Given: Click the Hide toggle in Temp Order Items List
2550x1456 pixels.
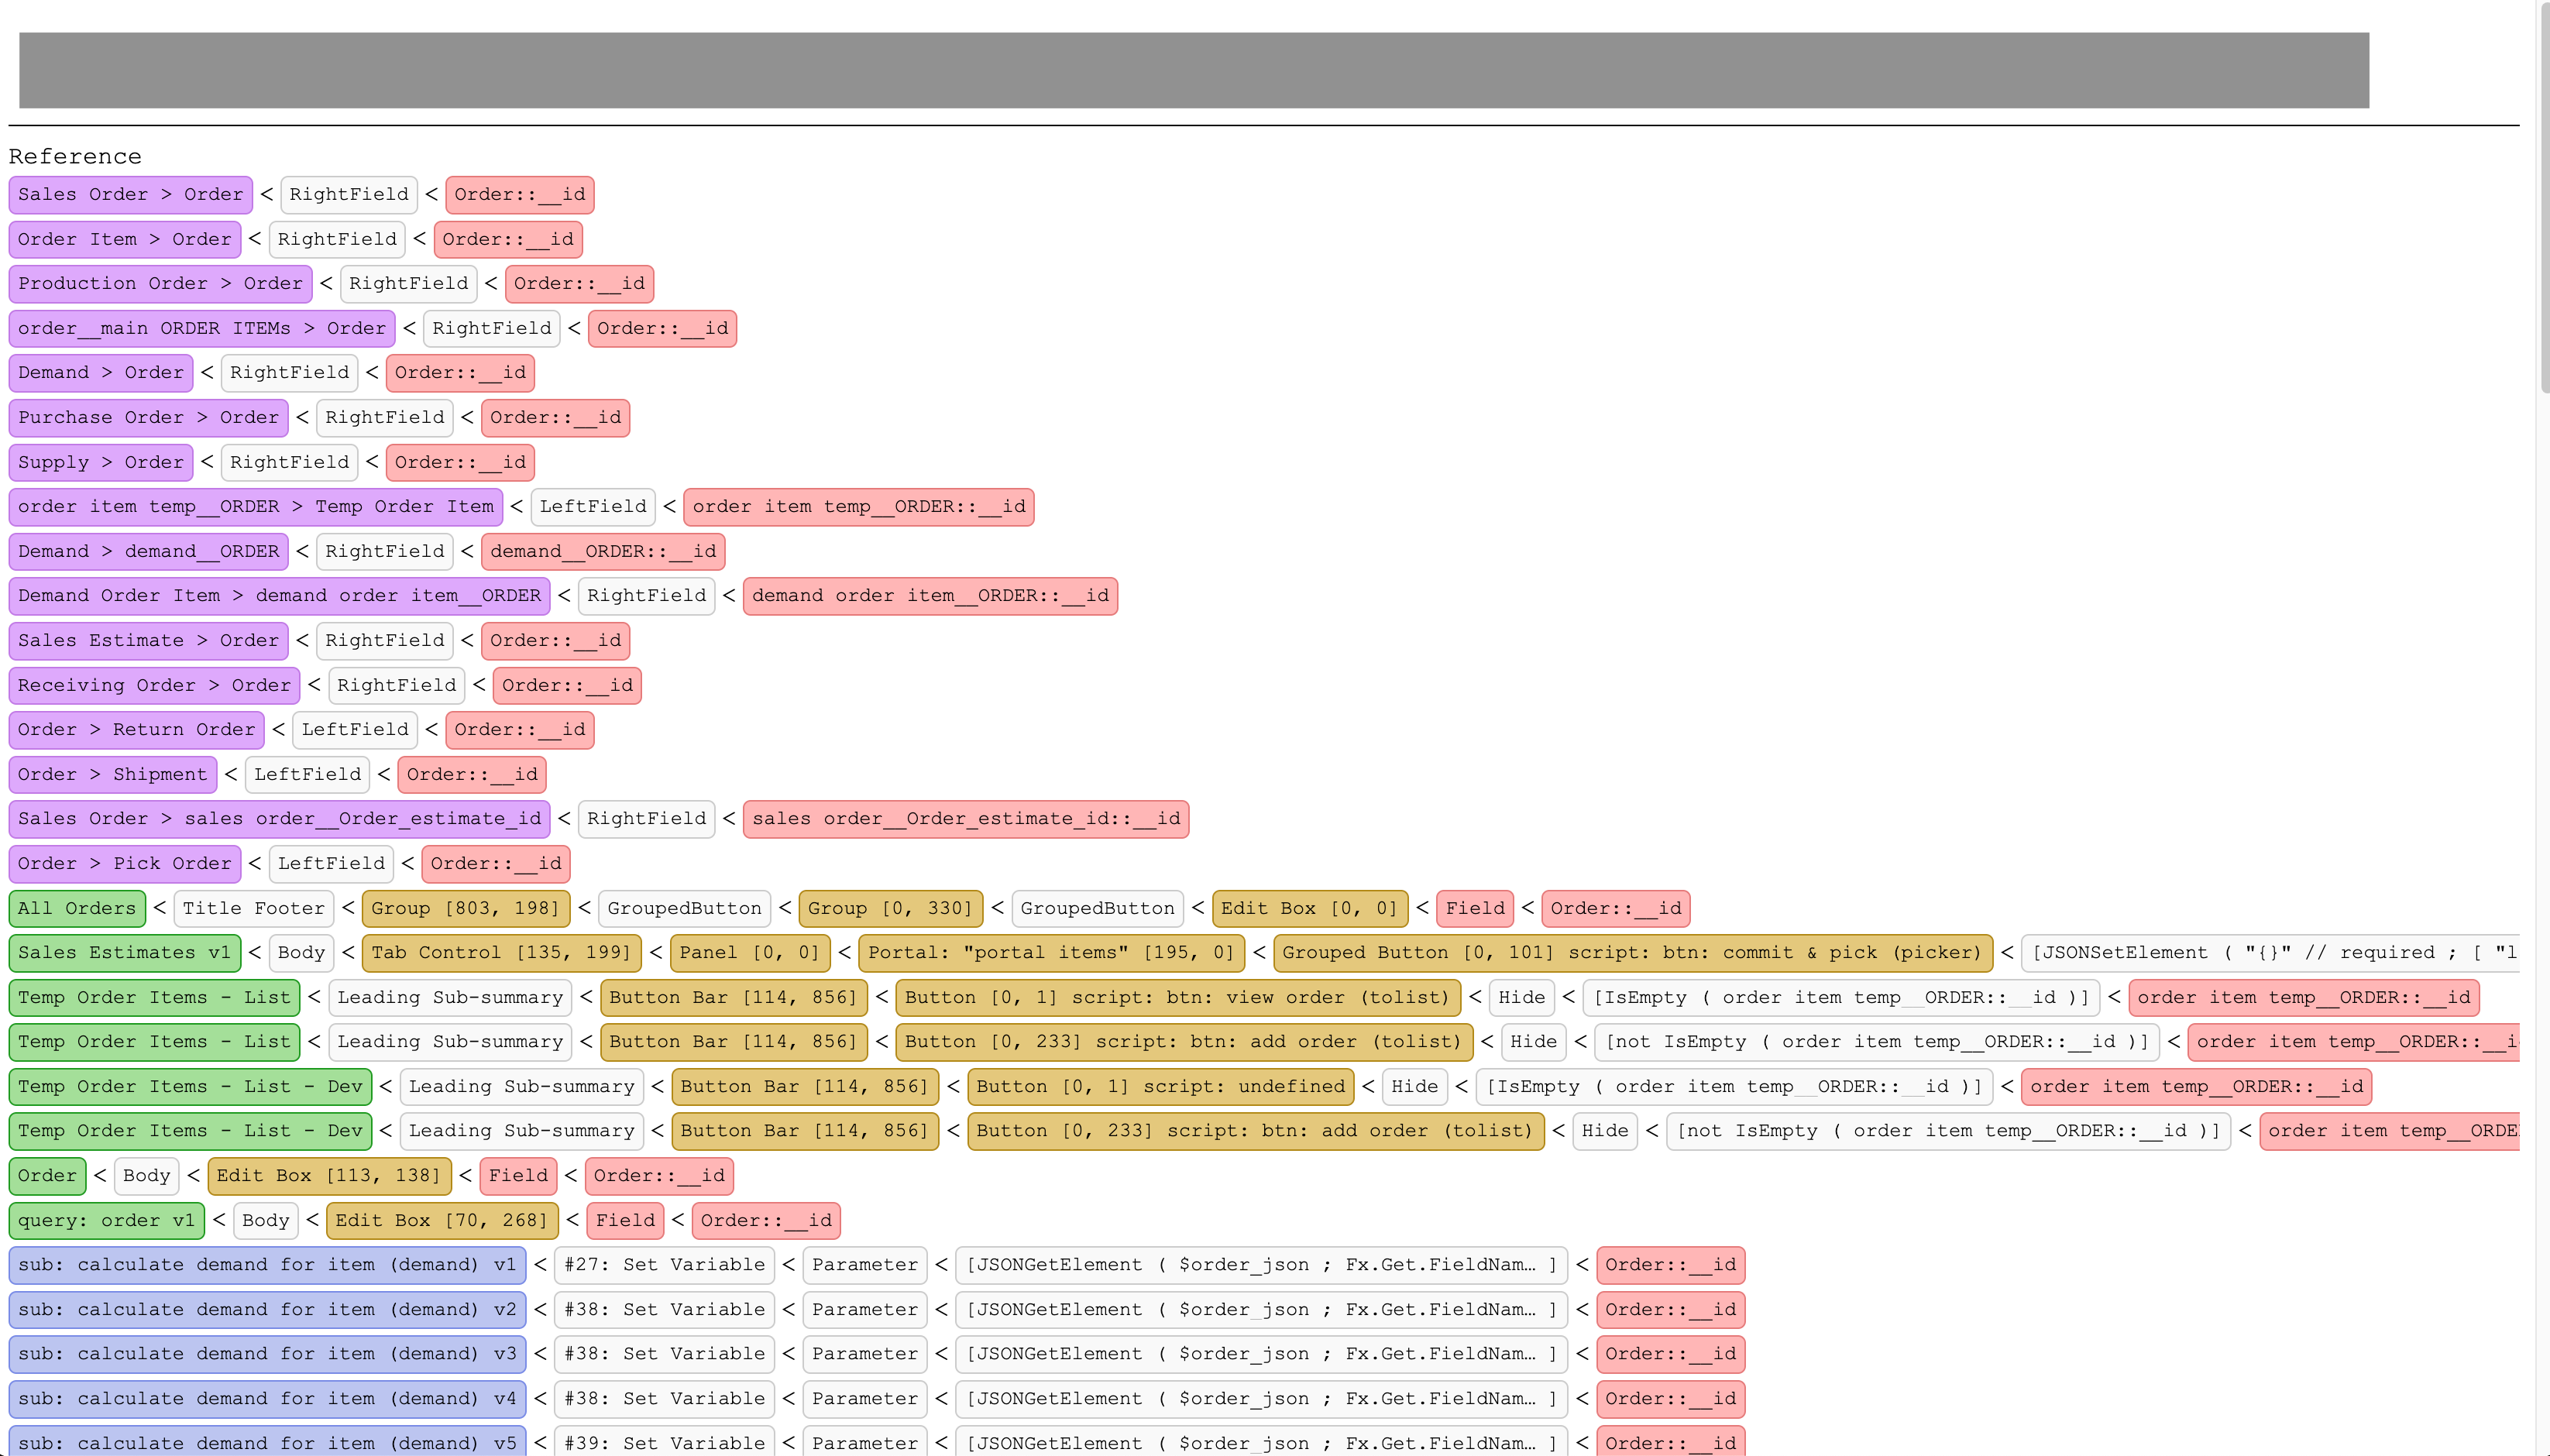Looking at the screenshot, I should pos(1521,997).
